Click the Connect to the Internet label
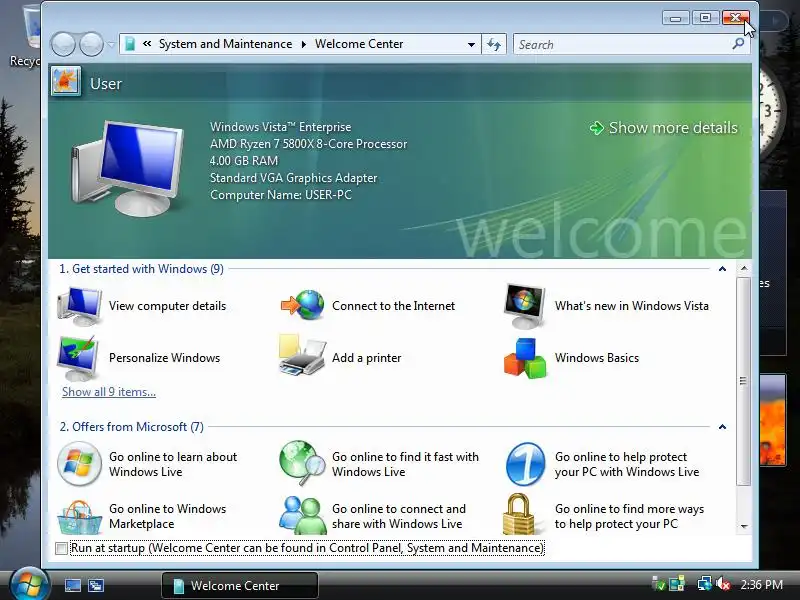The width and height of the screenshot is (800, 600). click(x=393, y=306)
